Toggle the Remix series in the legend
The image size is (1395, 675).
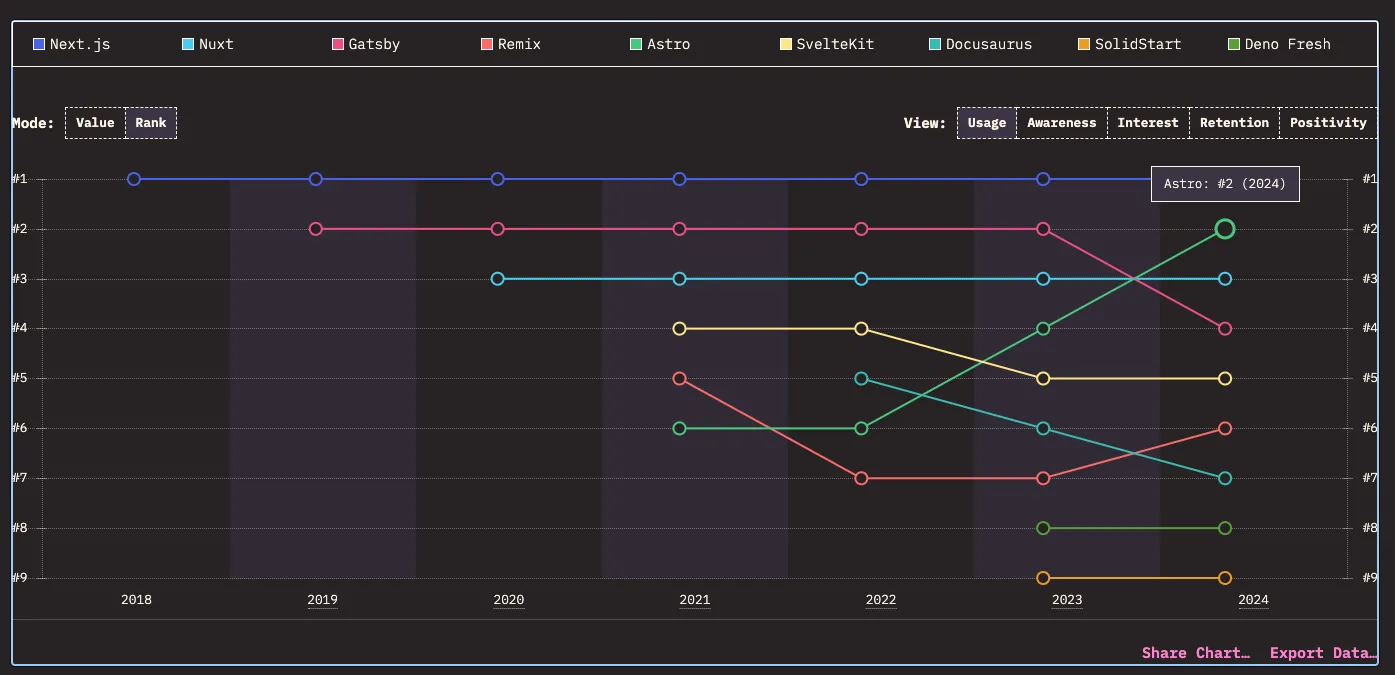(511, 44)
